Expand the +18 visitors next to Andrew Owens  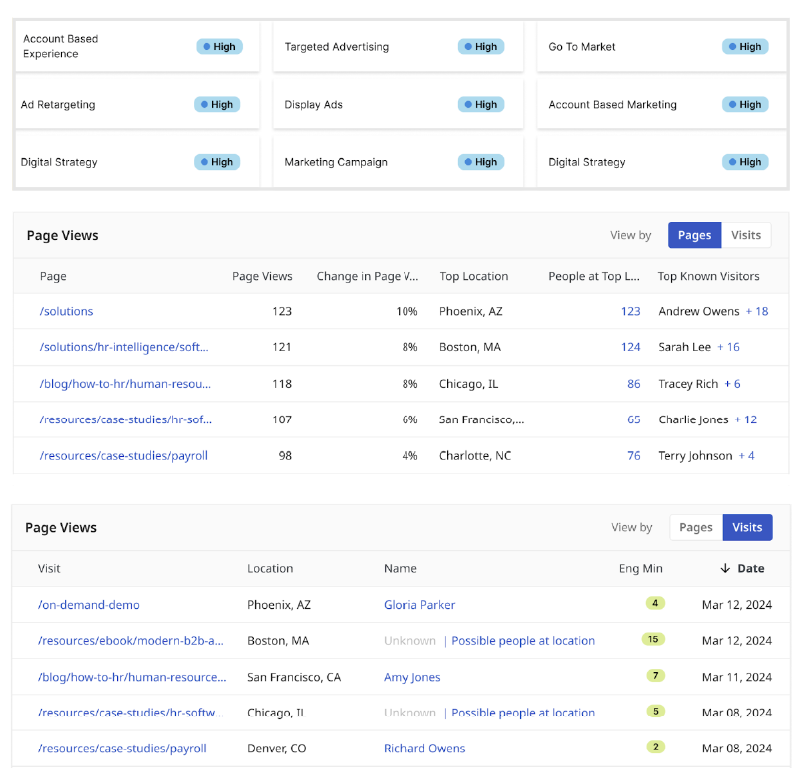pyautogui.click(x=757, y=312)
